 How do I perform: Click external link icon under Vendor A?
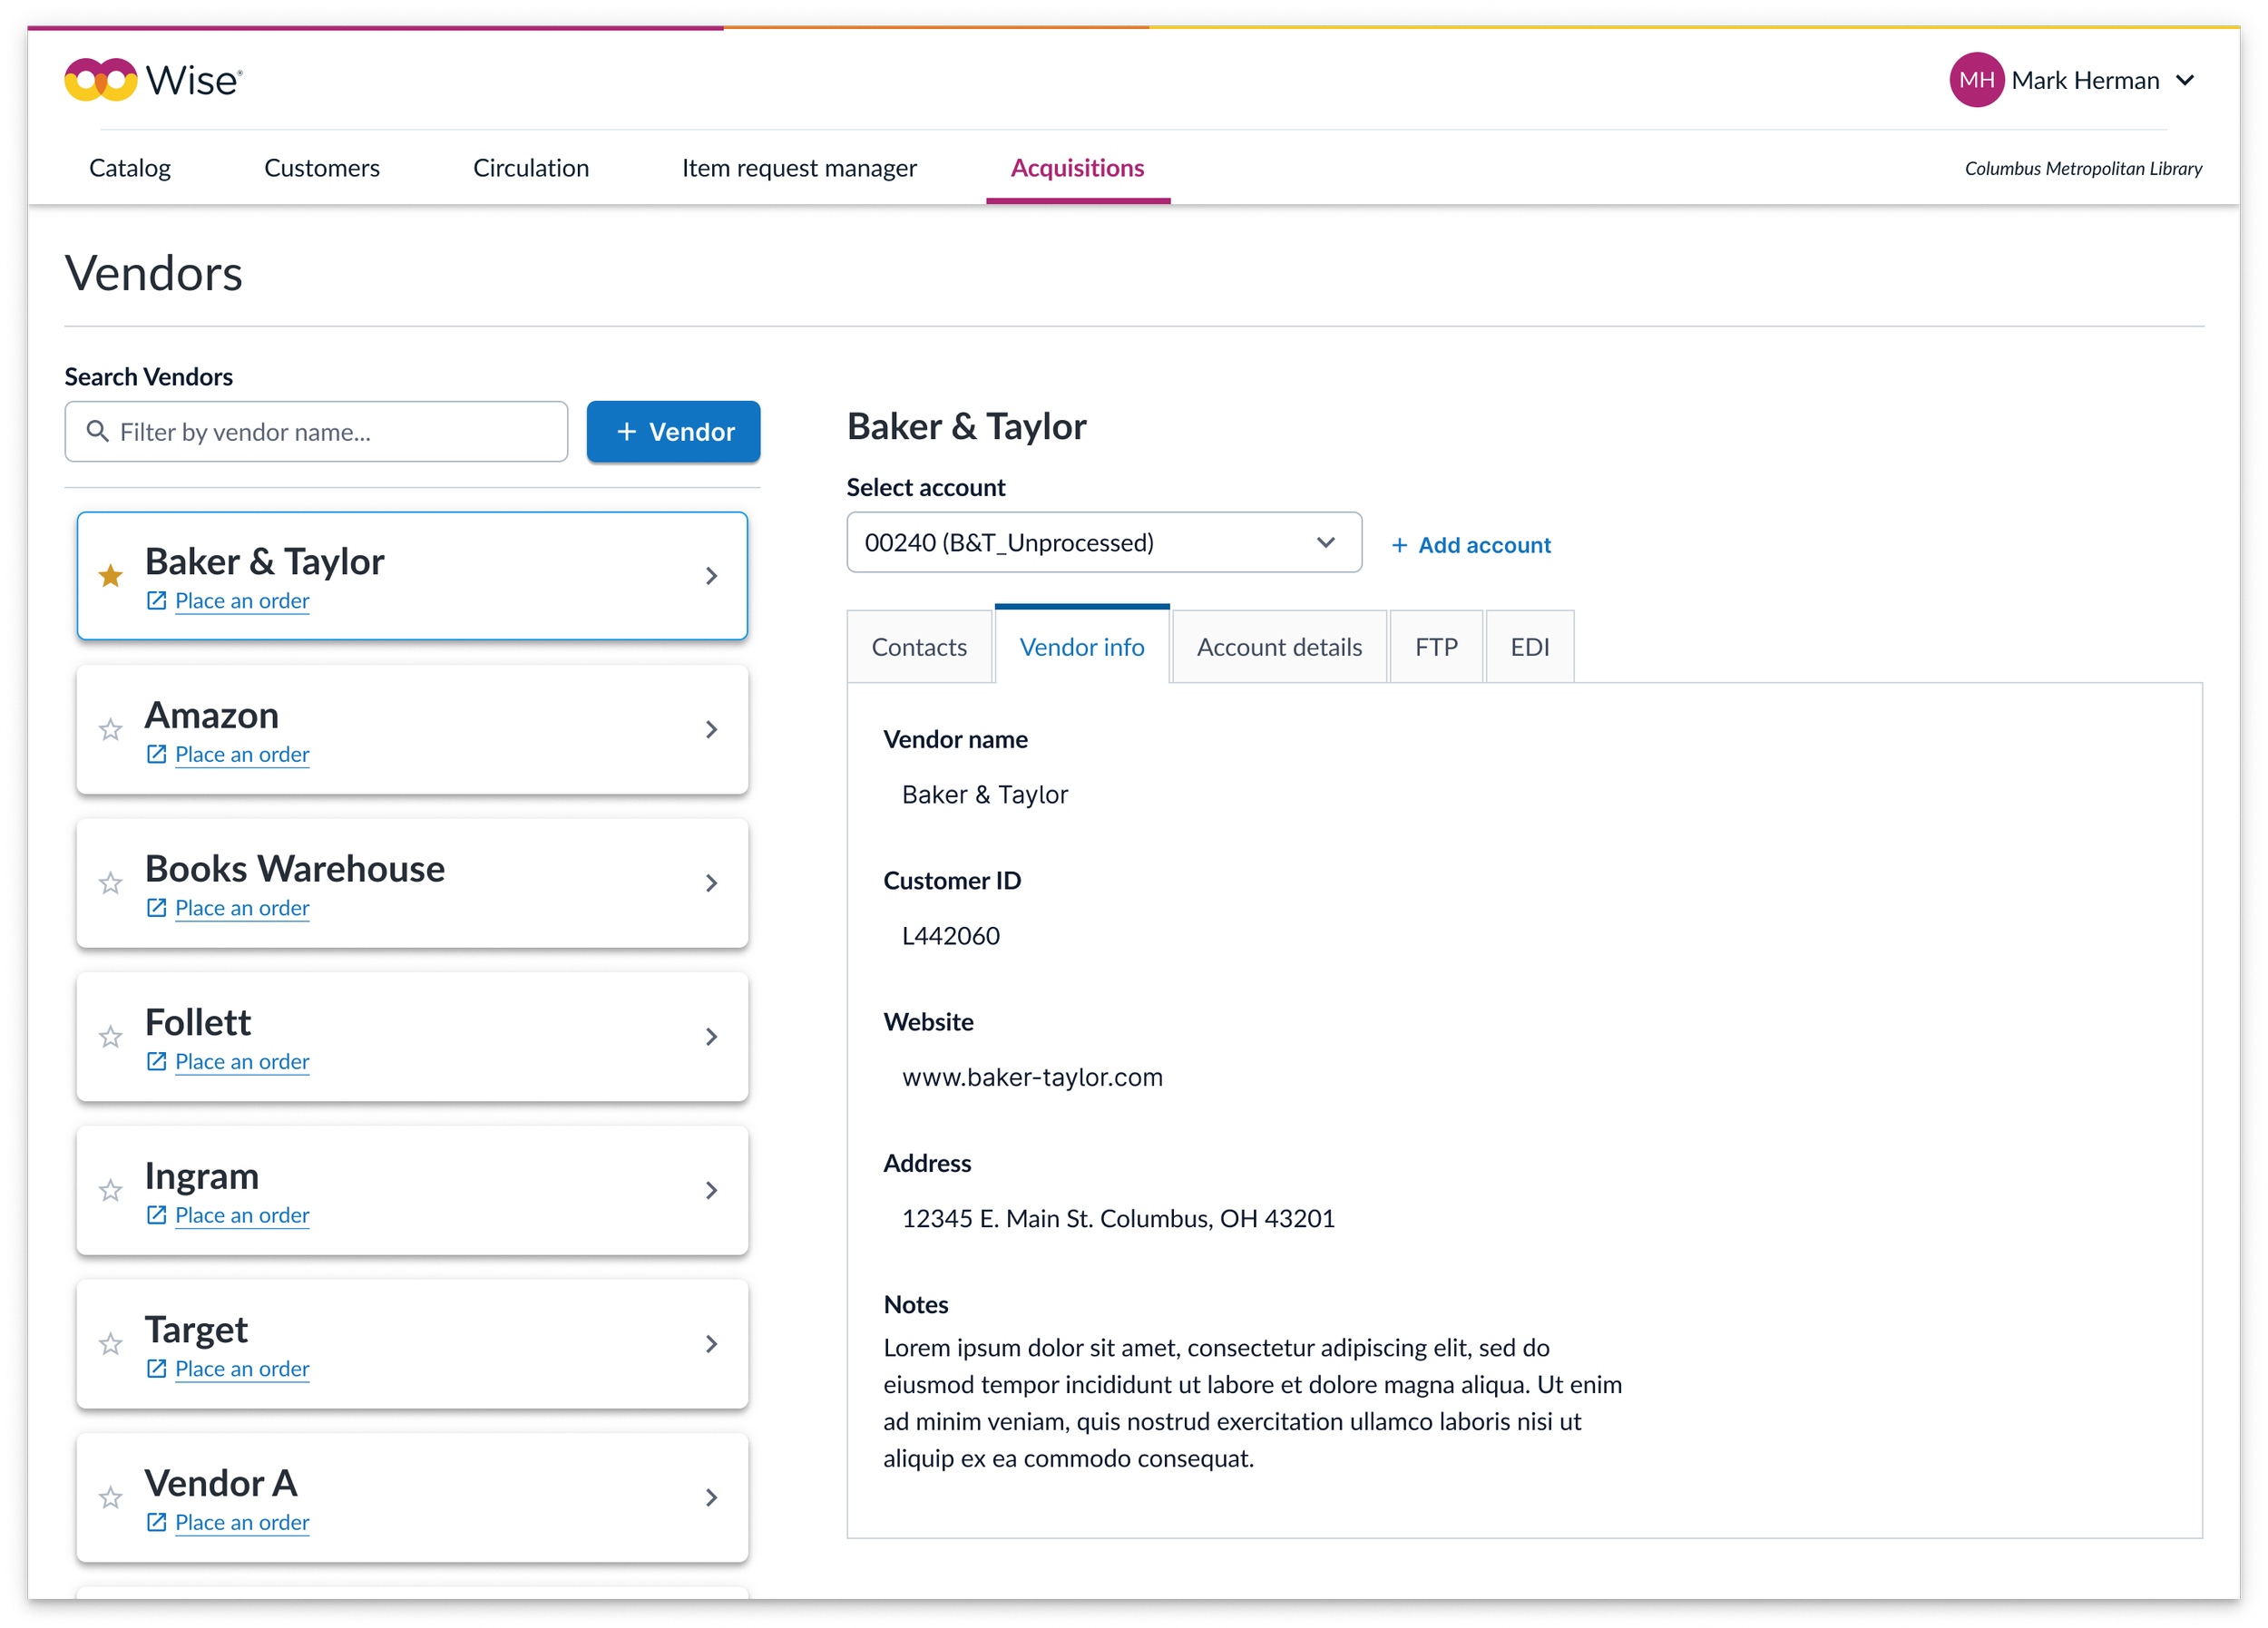[x=156, y=1522]
